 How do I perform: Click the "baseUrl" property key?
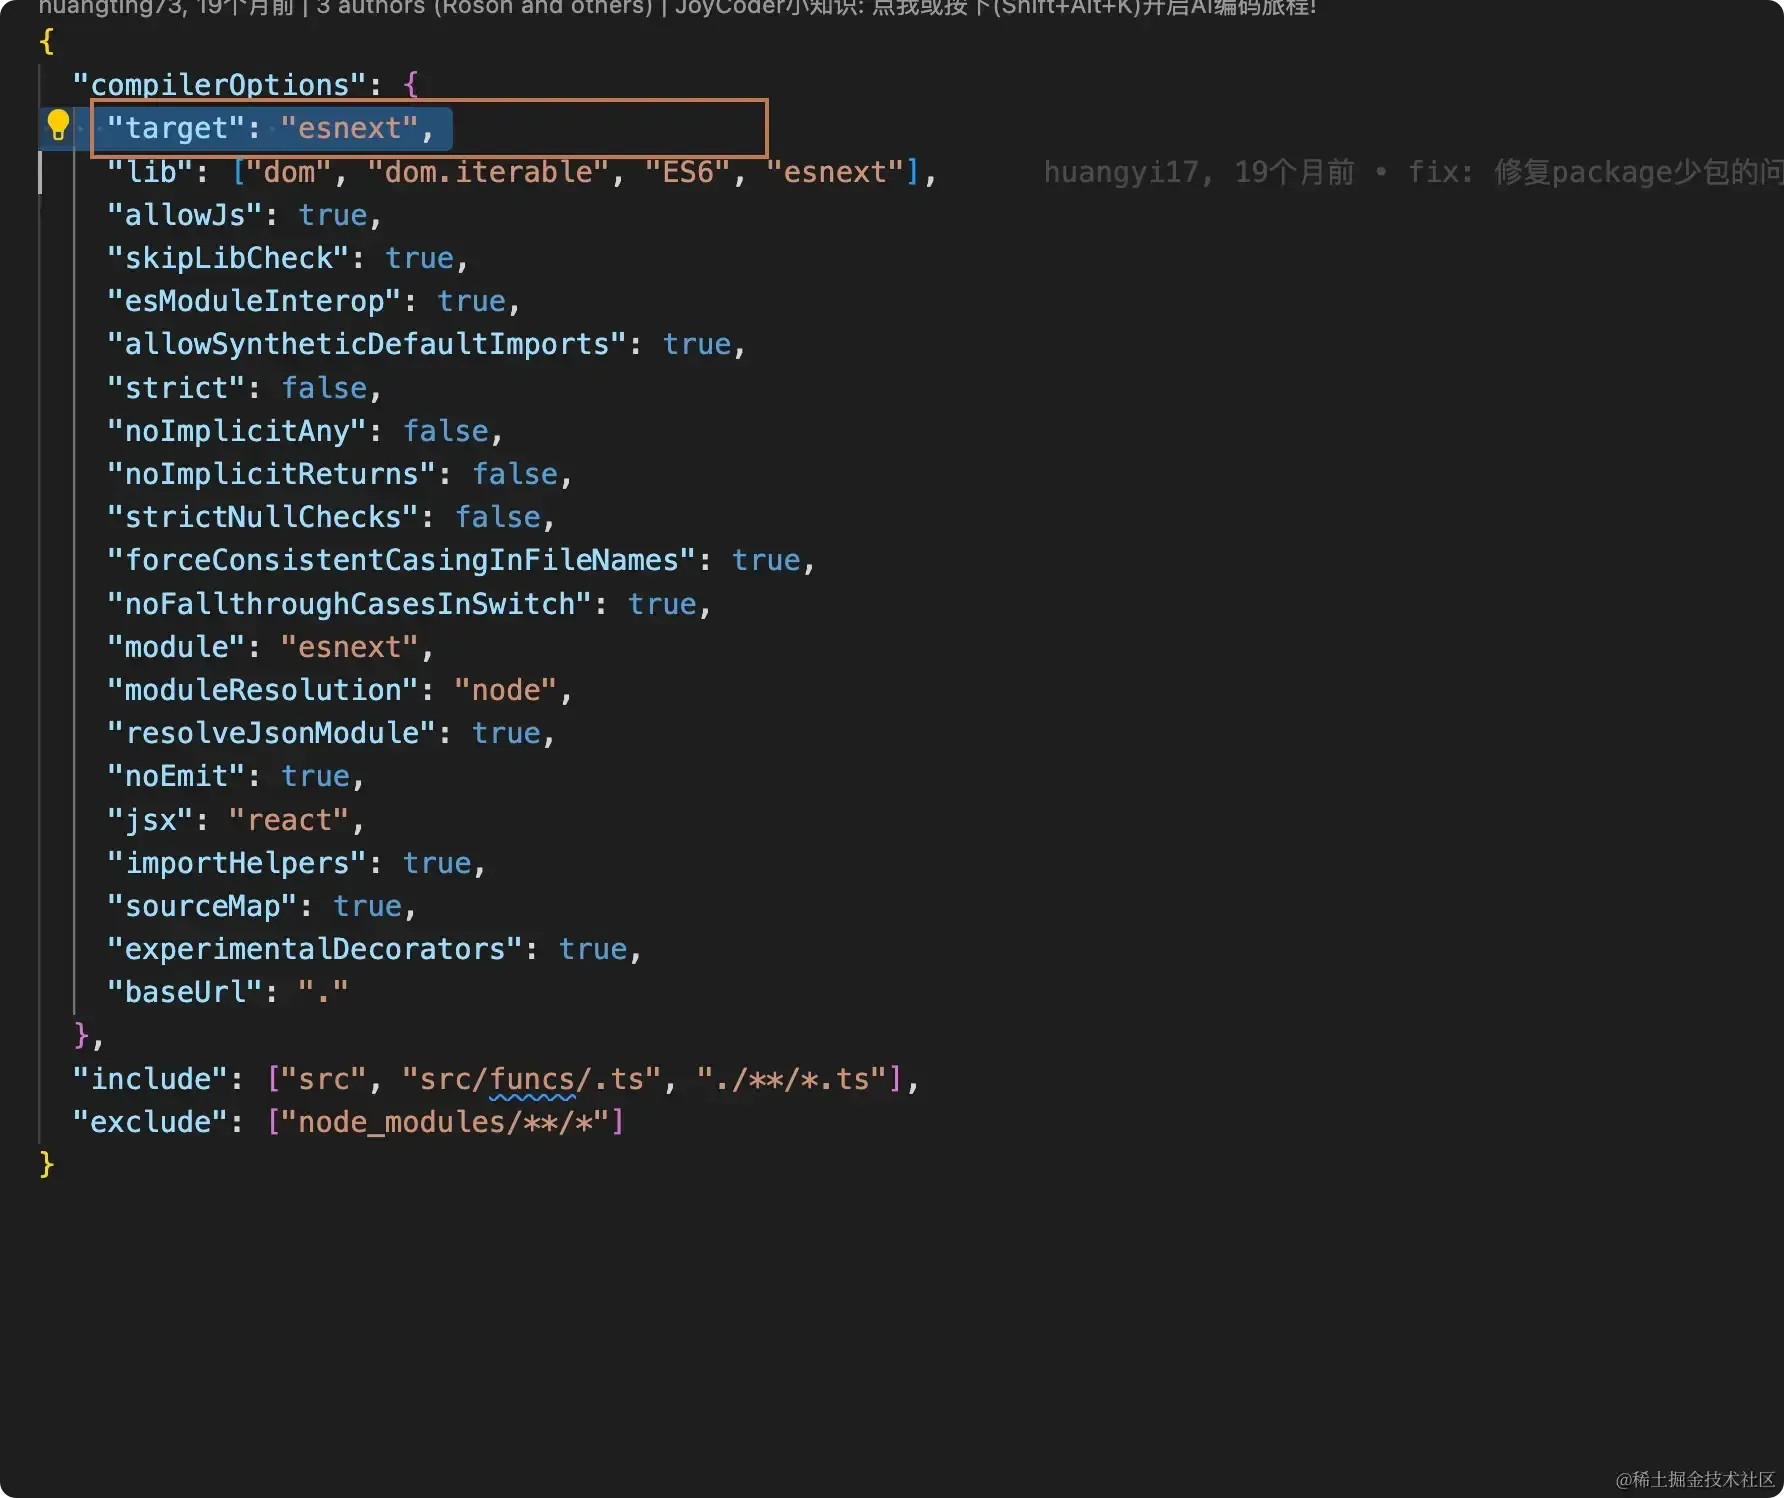(185, 992)
